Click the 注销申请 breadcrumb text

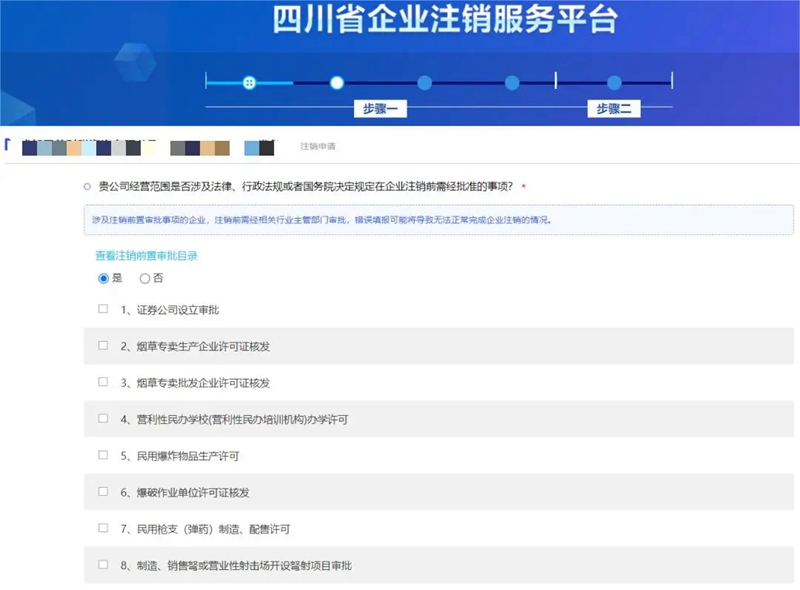(x=318, y=146)
